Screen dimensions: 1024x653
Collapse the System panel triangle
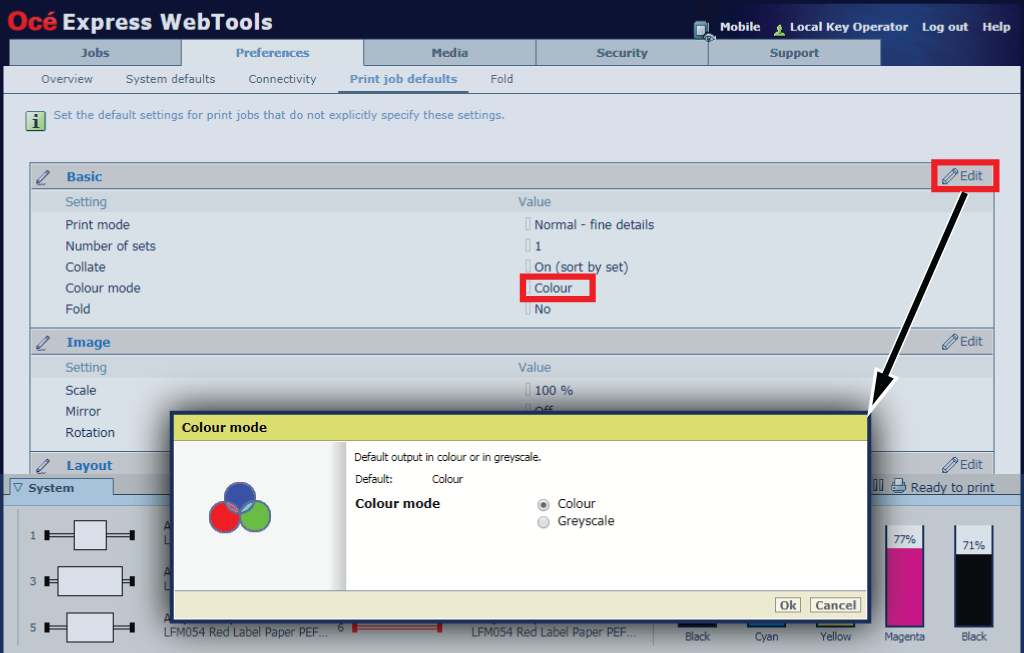pos(18,488)
